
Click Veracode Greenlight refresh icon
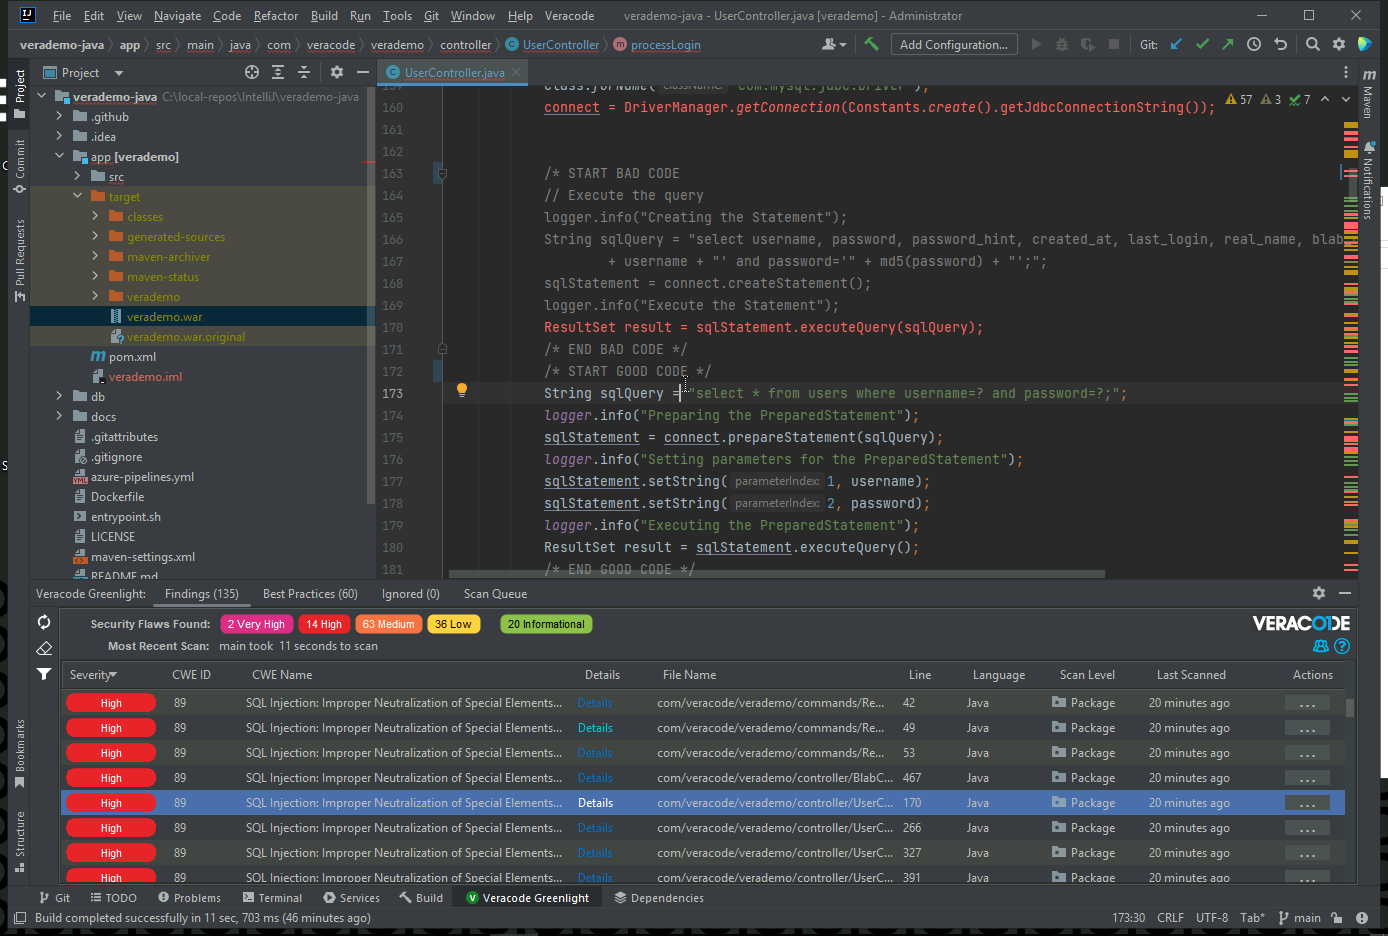44,622
